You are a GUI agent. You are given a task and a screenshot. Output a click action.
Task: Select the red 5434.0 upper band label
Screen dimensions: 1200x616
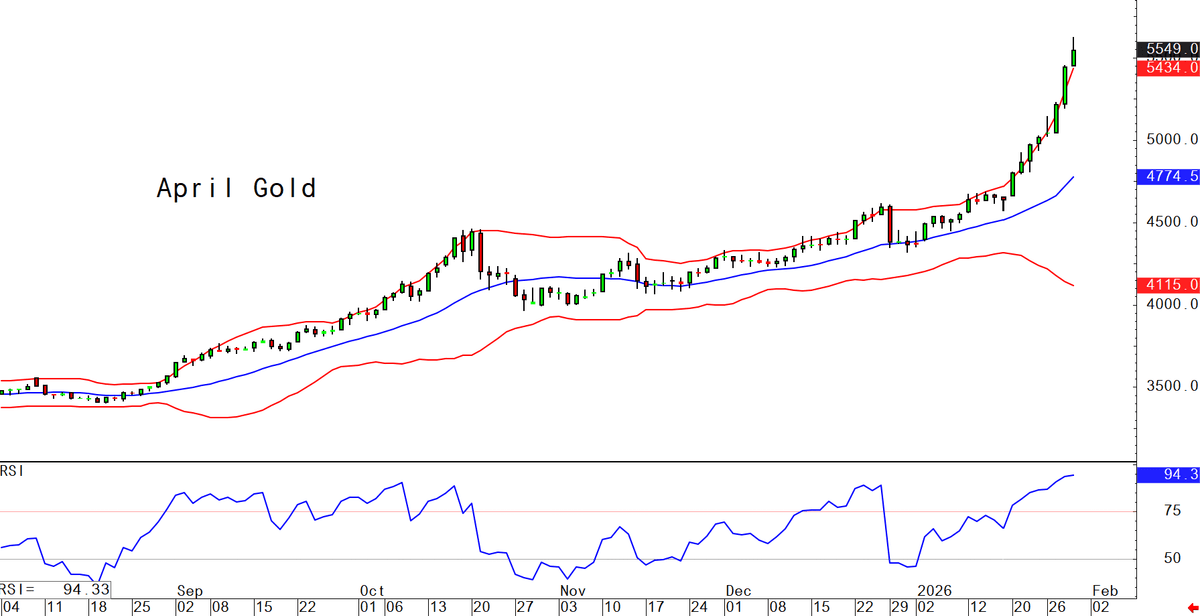point(1167,67)
